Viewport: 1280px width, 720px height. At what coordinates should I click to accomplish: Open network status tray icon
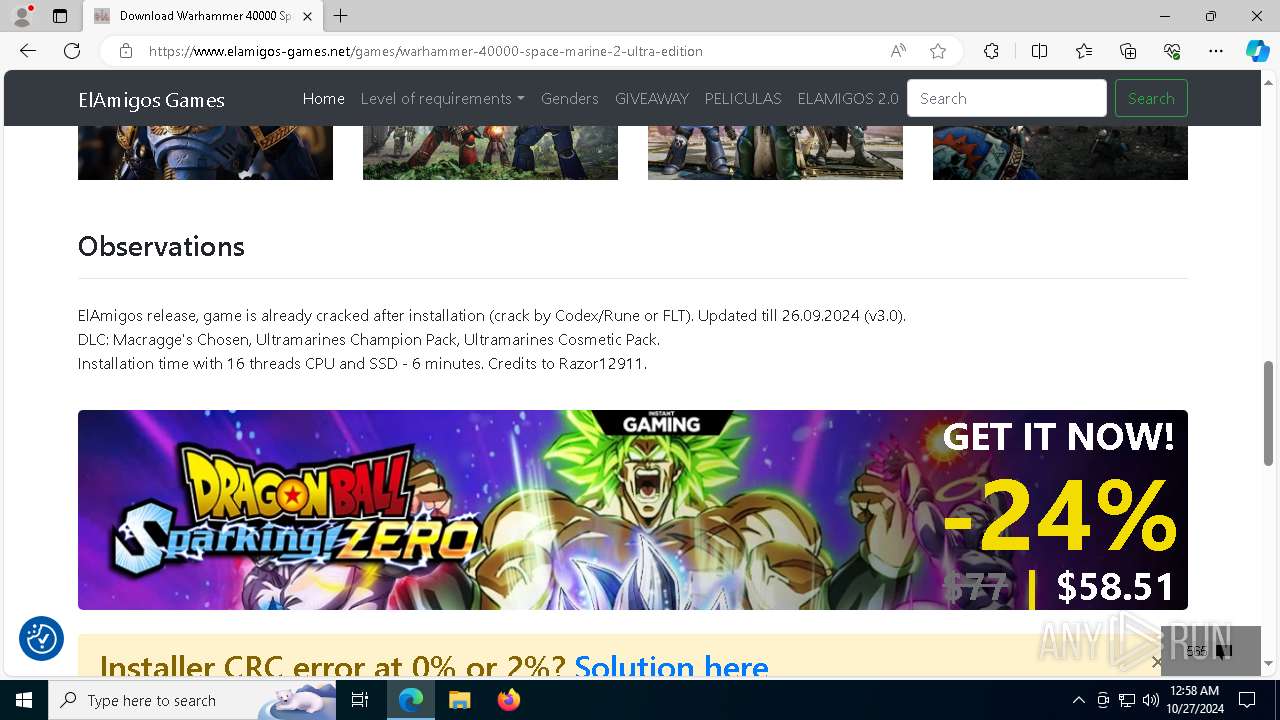(x=1127, y=700)
